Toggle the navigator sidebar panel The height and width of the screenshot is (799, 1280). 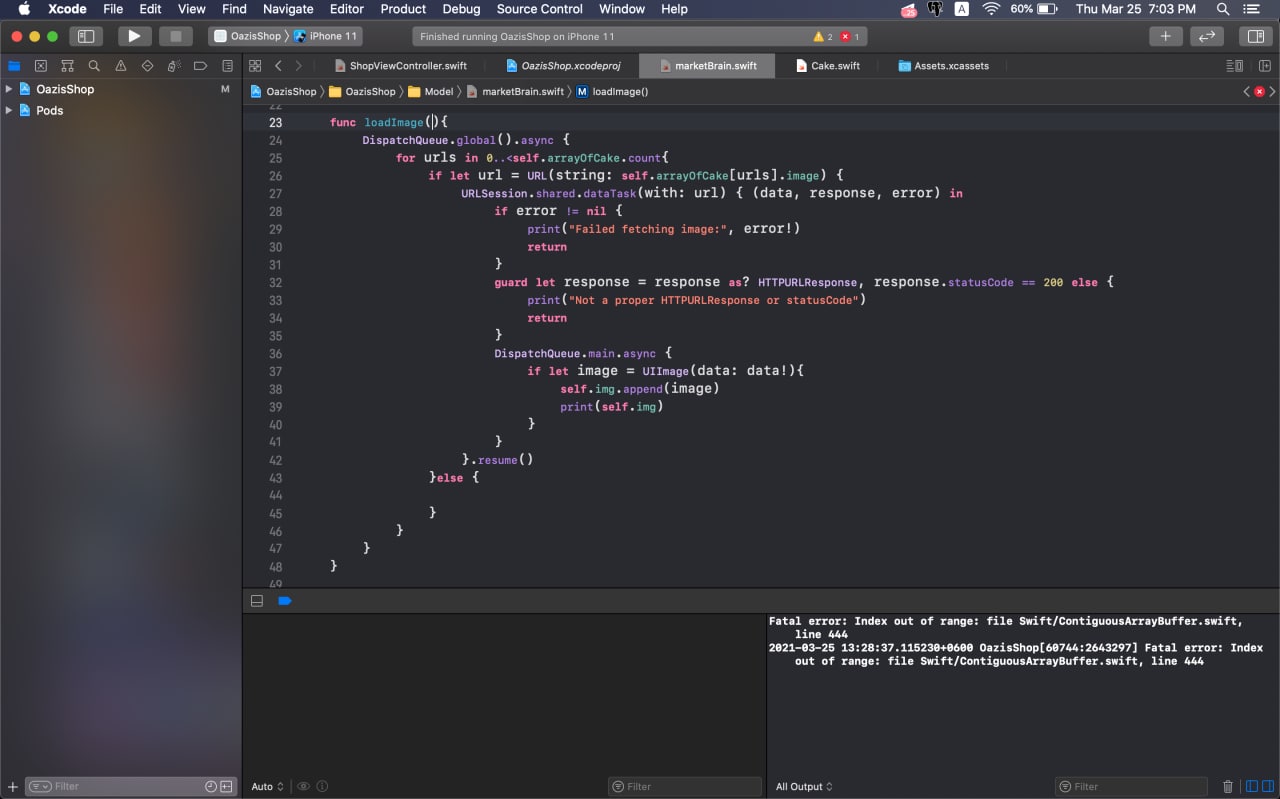(x=86, y=36)
